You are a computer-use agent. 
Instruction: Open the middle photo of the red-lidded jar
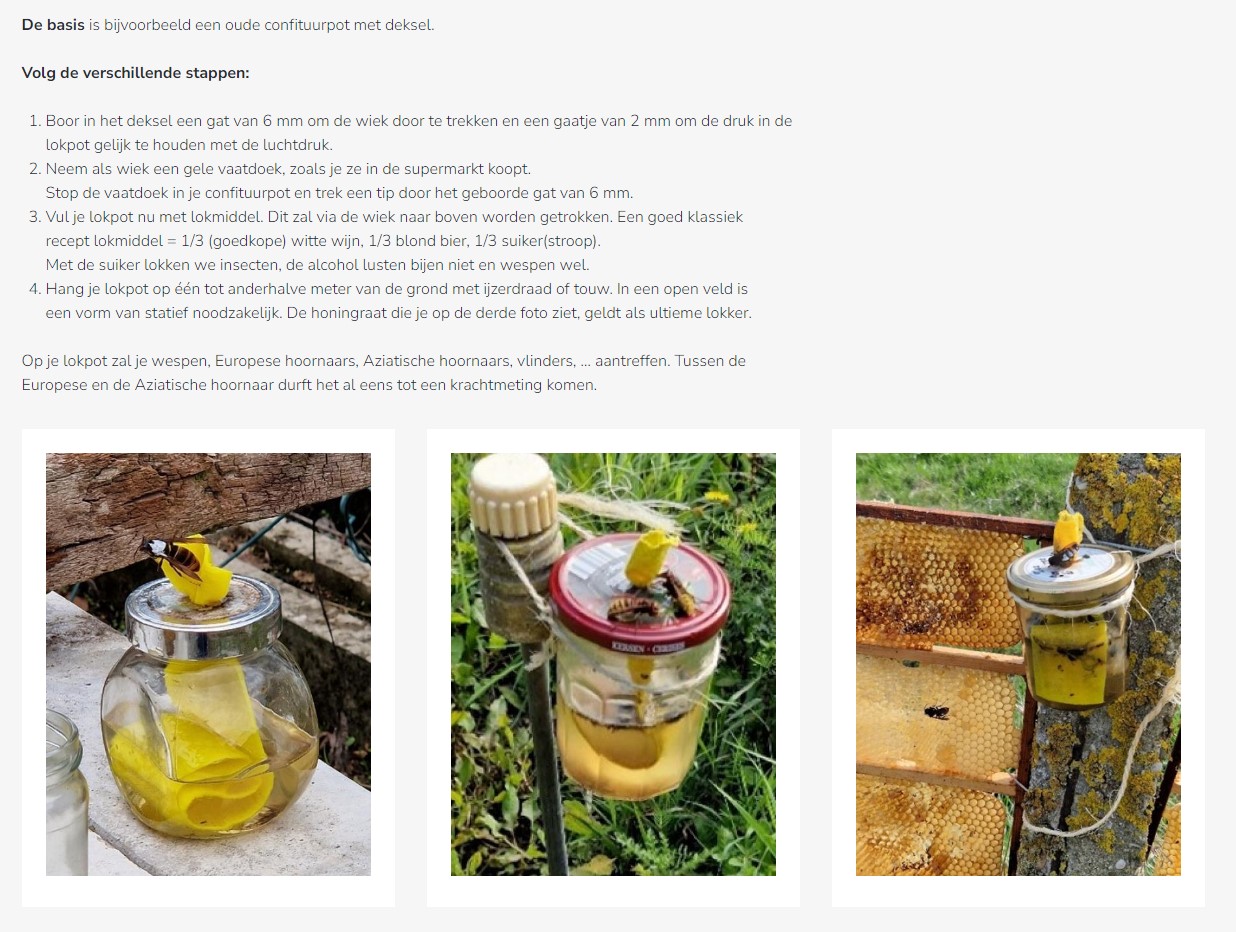coord(613,664)
